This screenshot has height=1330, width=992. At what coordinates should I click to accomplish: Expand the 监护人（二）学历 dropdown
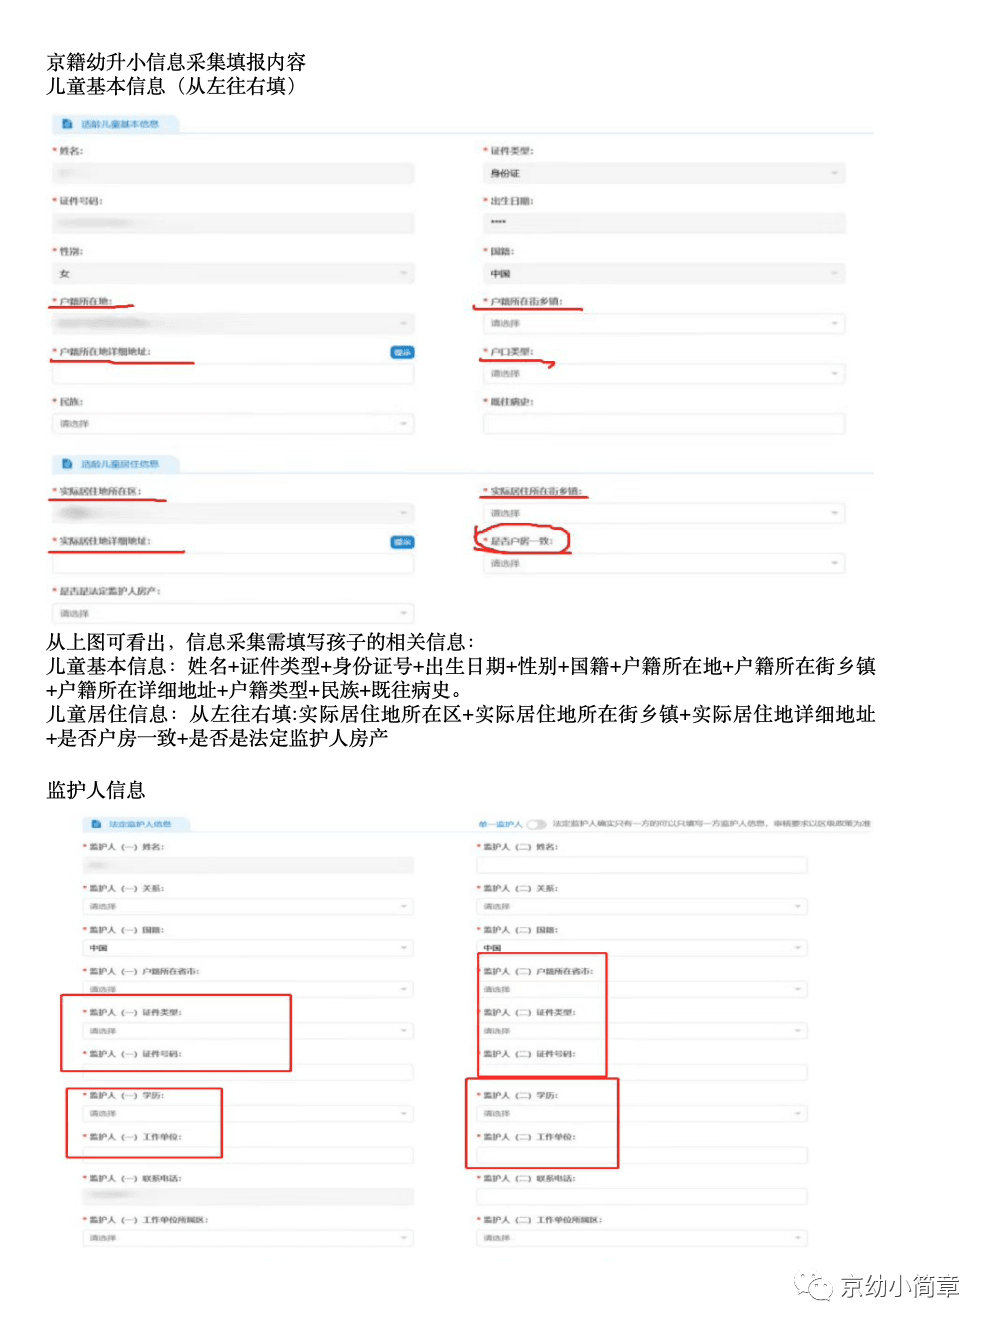coord(642,1114)
